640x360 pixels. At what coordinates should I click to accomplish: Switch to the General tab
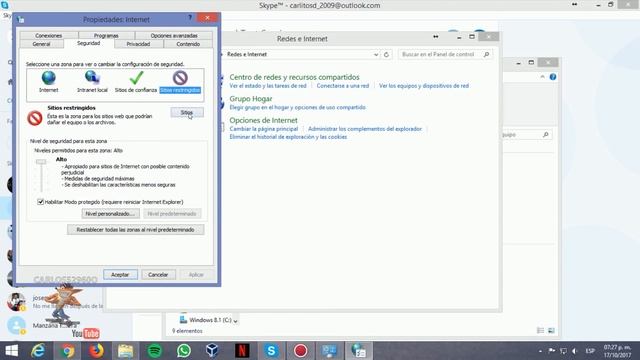(x=42, y=44)
